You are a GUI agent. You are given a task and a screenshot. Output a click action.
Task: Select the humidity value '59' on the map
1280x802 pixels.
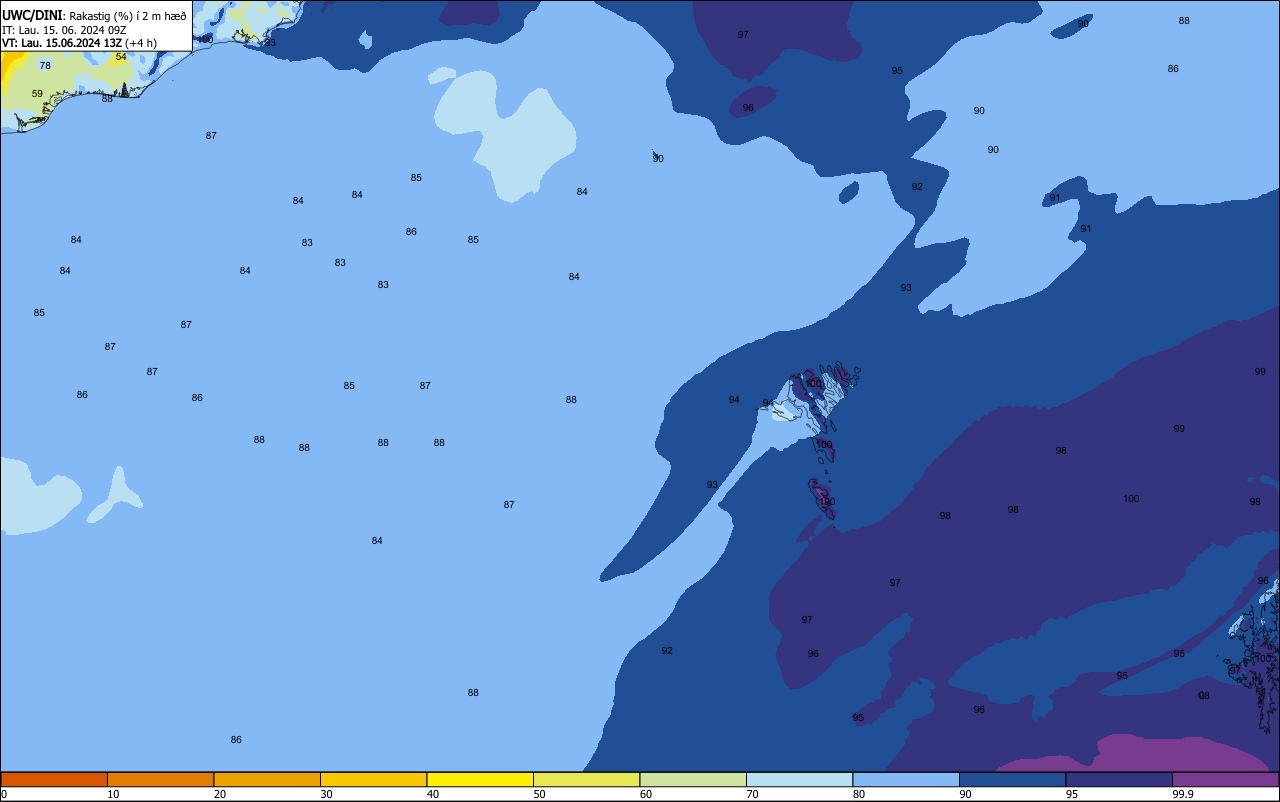(37, 94)
